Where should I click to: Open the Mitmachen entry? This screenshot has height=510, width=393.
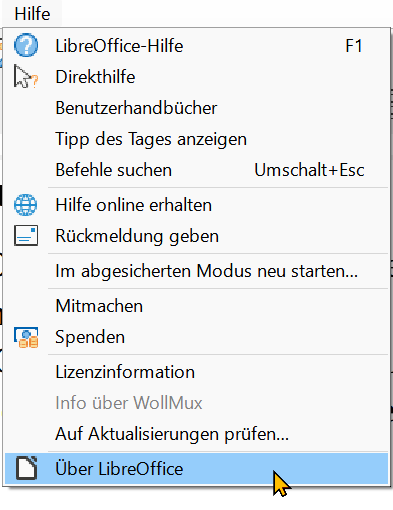coord(196,306)
